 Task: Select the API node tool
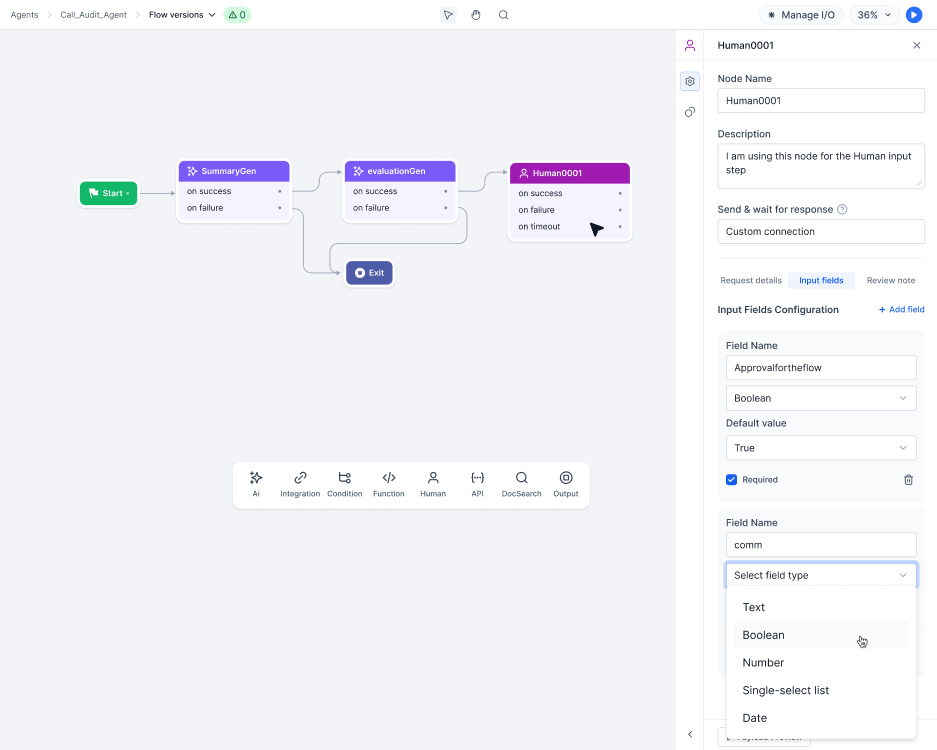(477, 484)
